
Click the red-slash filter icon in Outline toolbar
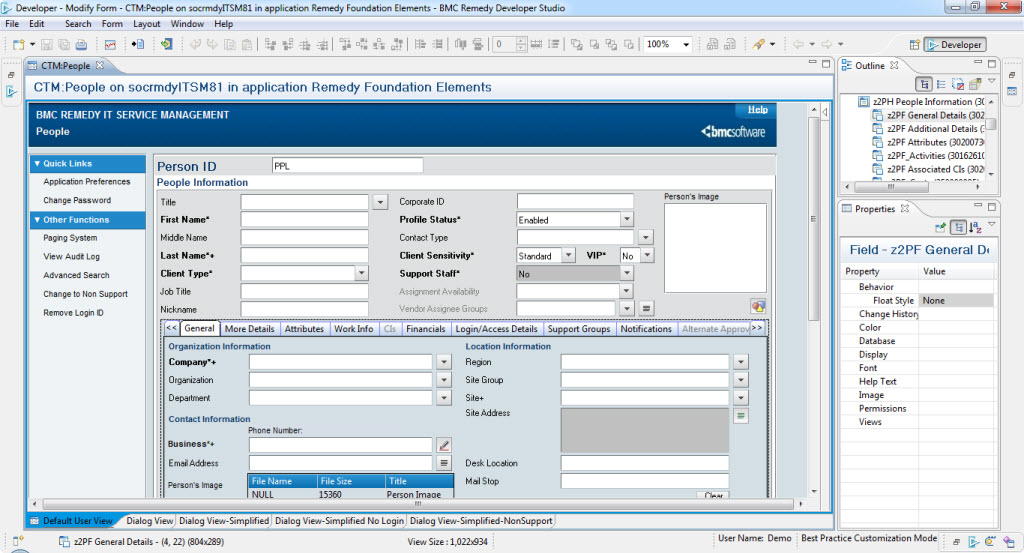958,84
